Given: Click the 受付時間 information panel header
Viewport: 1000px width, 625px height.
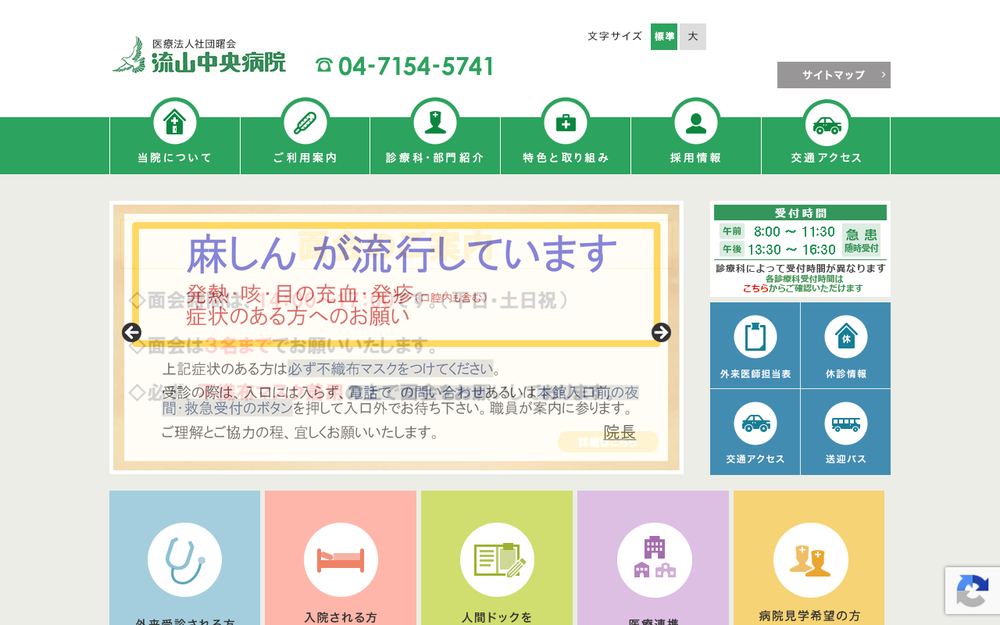Looking at the screenshot, I should 800,212.
